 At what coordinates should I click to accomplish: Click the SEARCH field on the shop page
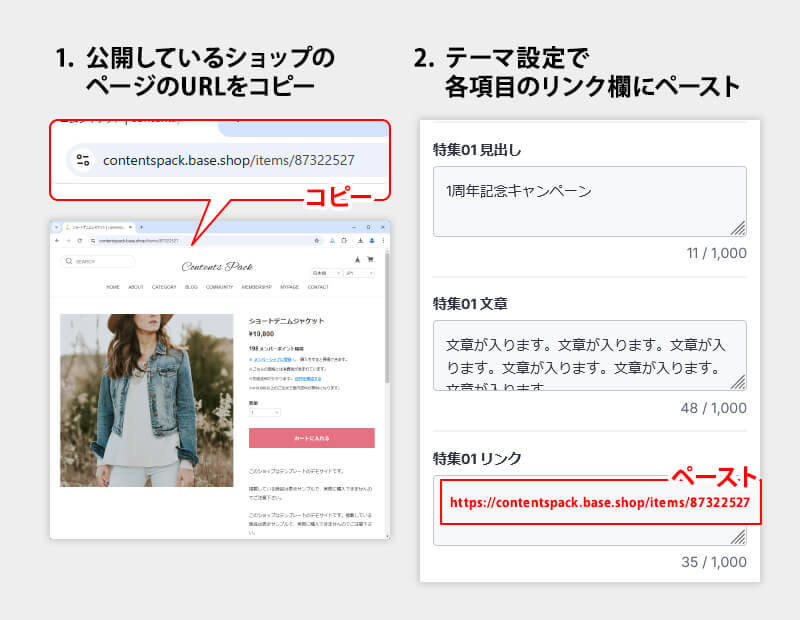coord(98,261)
